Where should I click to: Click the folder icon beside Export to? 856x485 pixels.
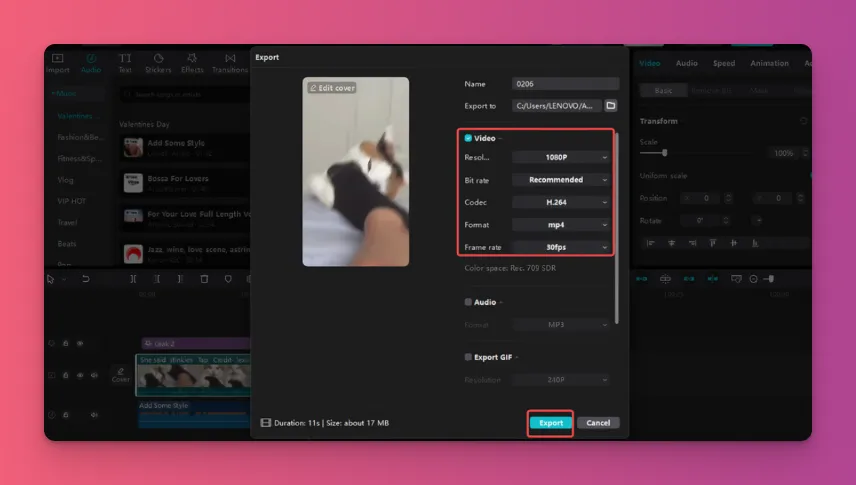coord(611,105)
